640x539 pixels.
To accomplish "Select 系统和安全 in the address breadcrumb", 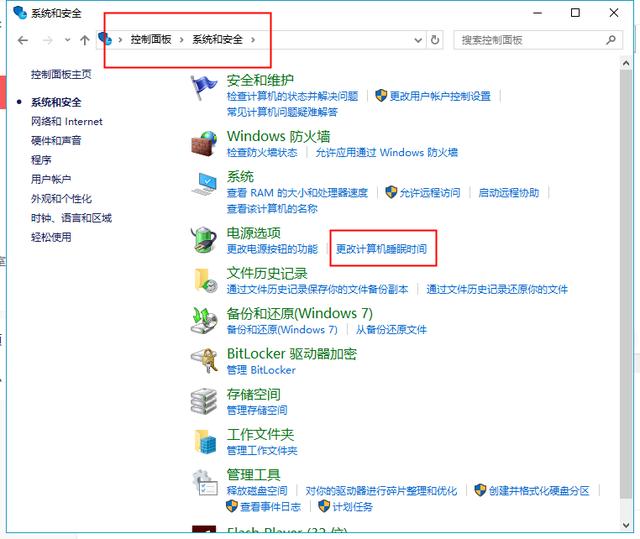I will [218, 40].
